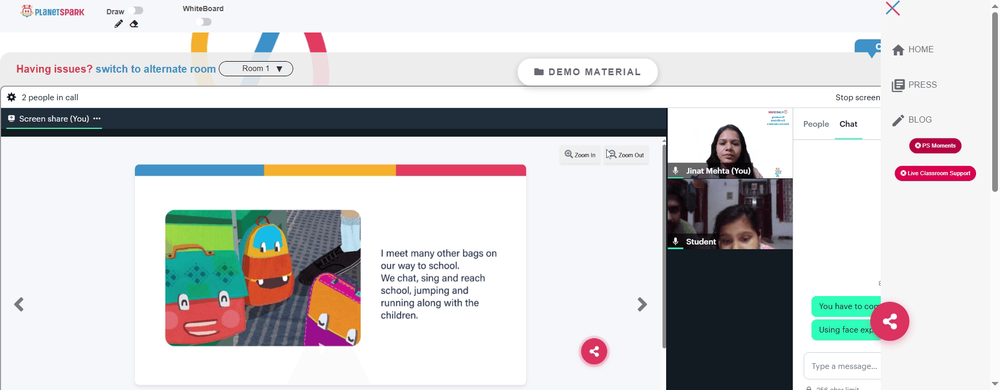1000x390 pixels.
Task: Select the Student video tile
Action: coord(730,213)
